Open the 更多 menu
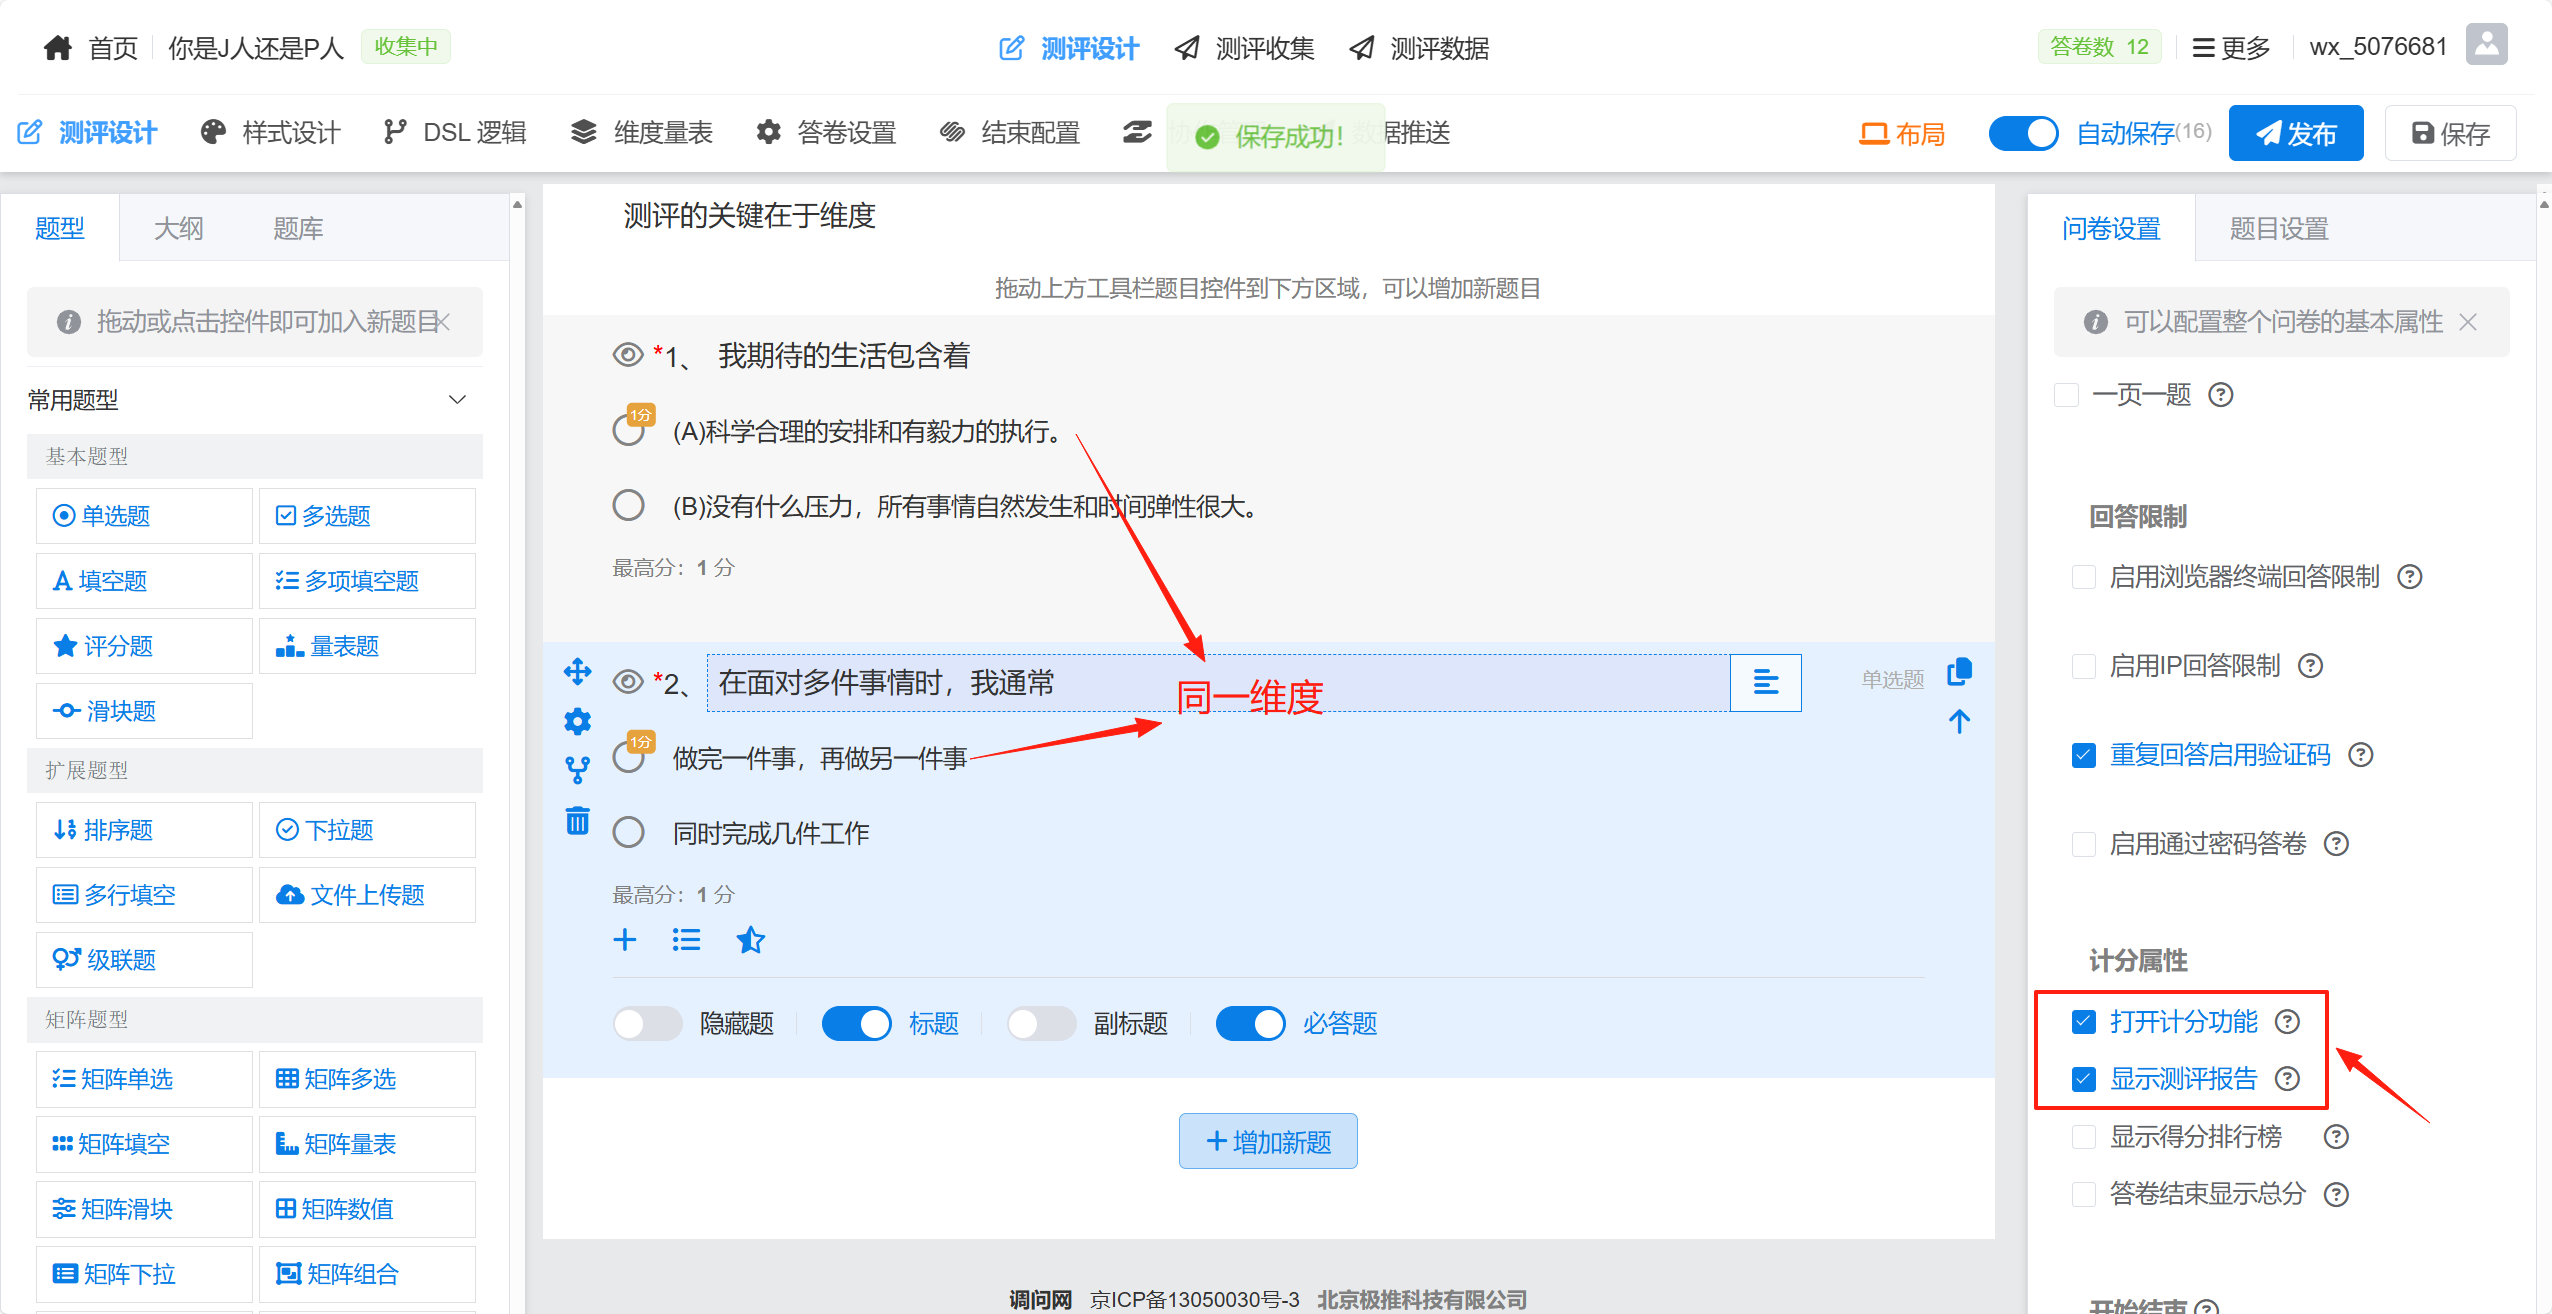The width and height of the screenshot is (2552, 1314). [2230, 48]
